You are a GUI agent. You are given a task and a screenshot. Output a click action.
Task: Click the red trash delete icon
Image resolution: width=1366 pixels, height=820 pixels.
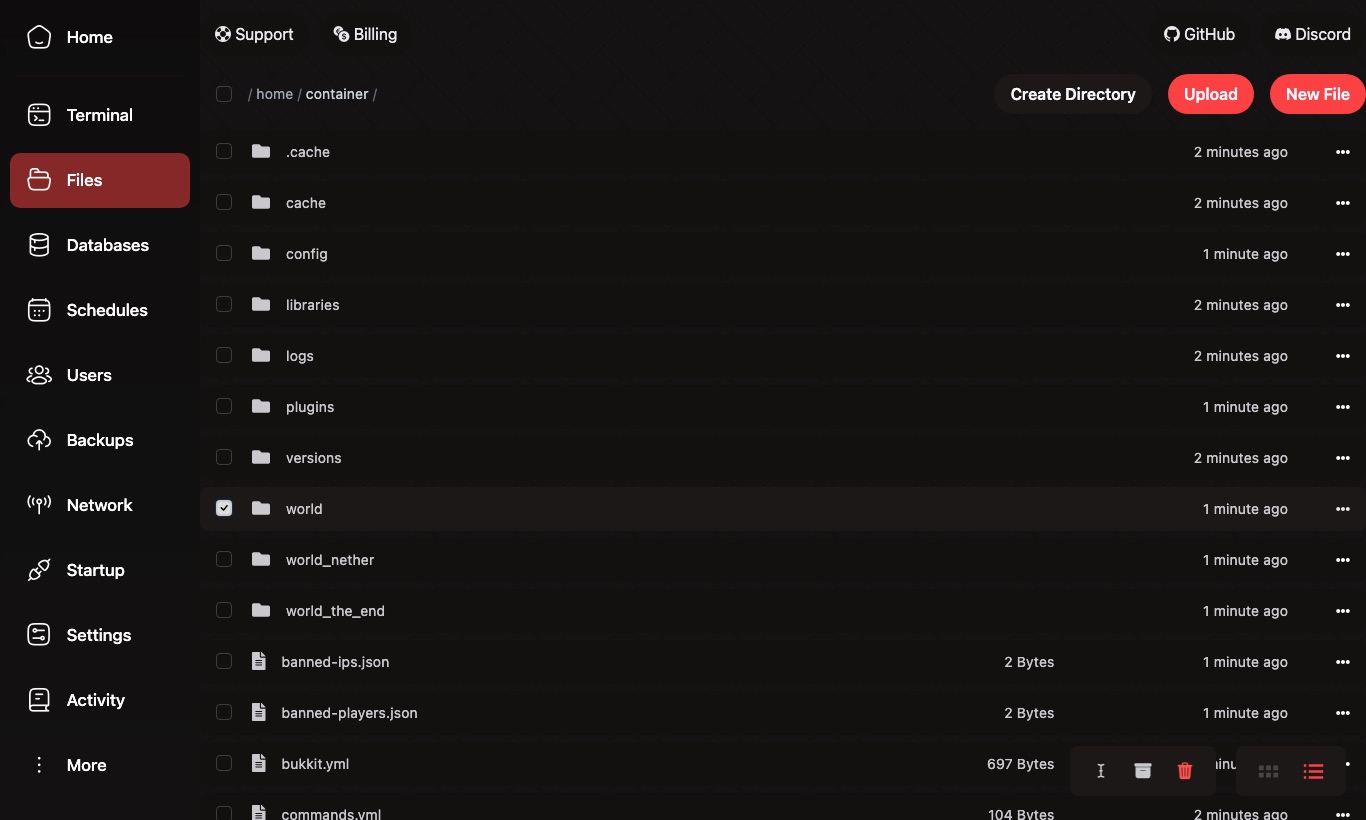point(1185,771)
